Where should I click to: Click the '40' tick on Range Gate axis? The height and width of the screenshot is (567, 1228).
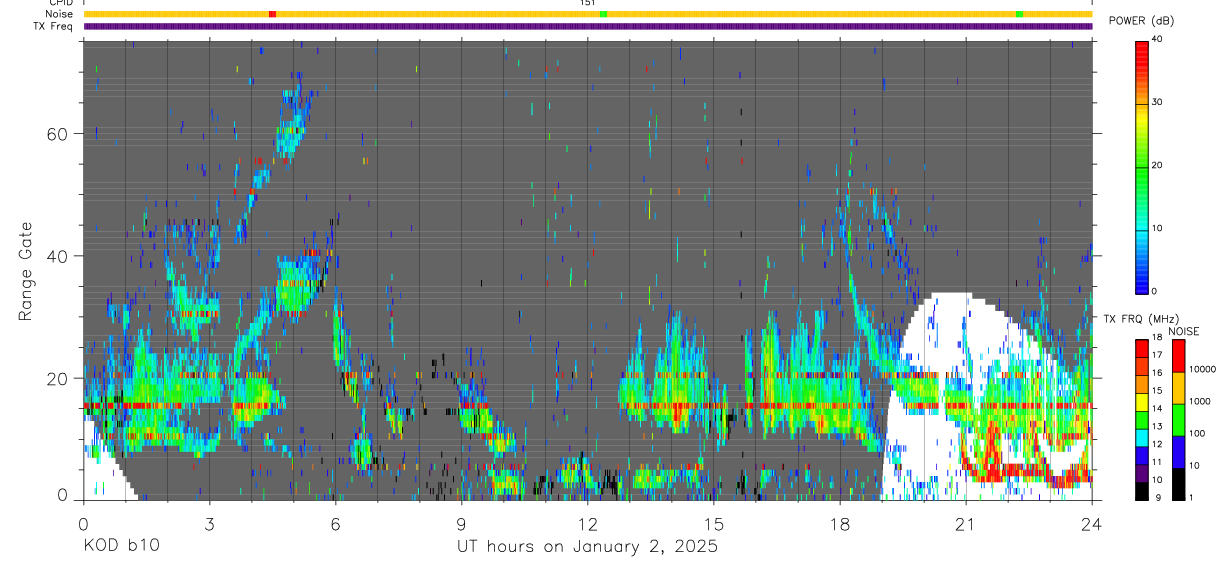[56, 256]
